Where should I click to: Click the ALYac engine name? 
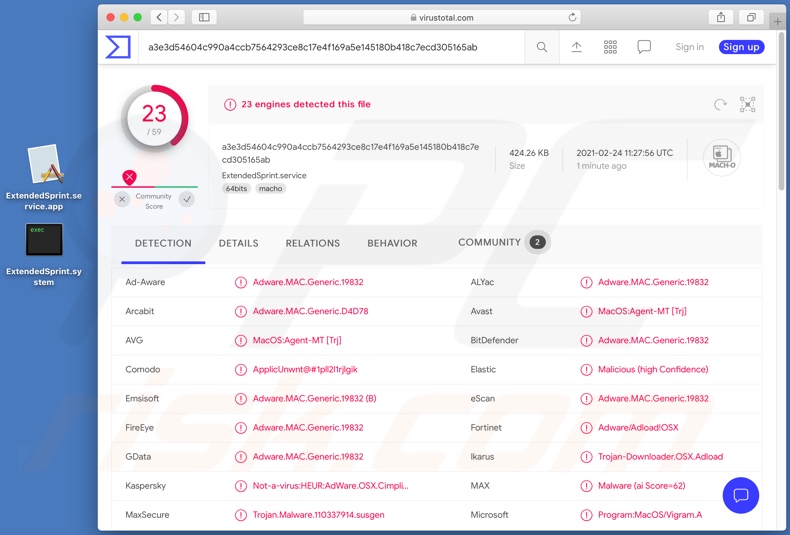pyautogui.click(x=482, y=282)
